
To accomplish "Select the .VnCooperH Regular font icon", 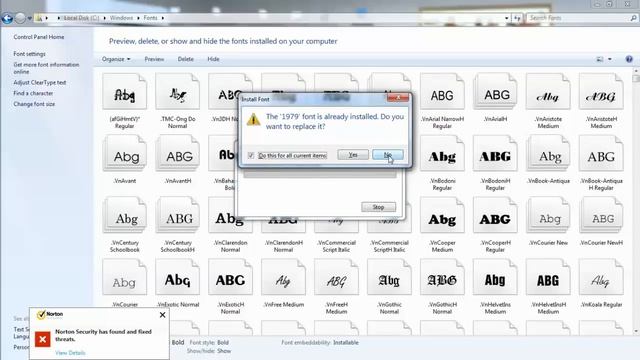I will click(495, 216).
